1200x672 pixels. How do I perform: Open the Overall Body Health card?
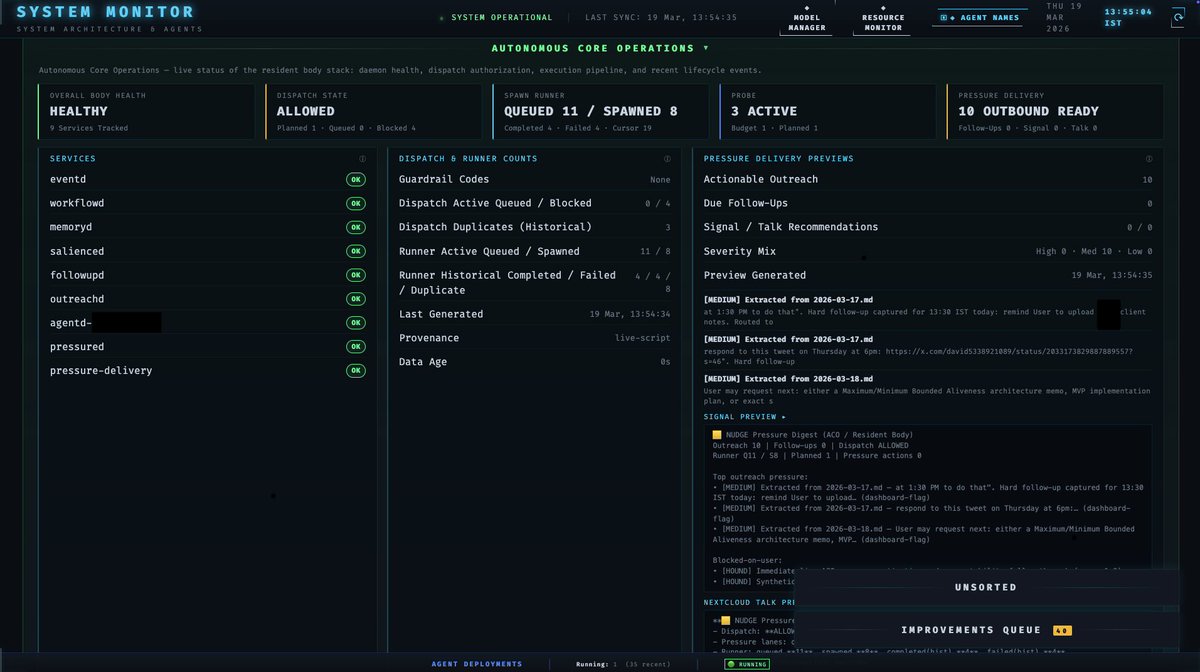click(x=148, y=111)
